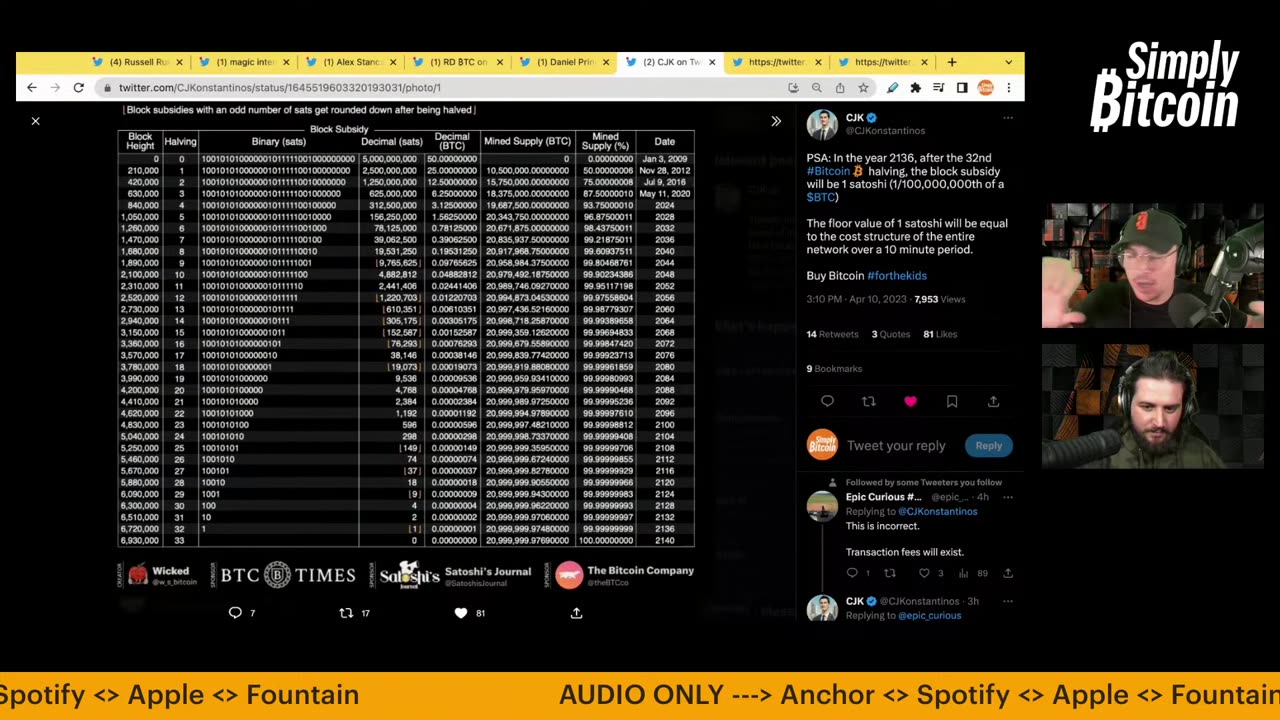The height and width of the screenshot is (720, 1280).
Task: Switch to the (1) Daniel Prin tab
Action: [x=564, y=62]
